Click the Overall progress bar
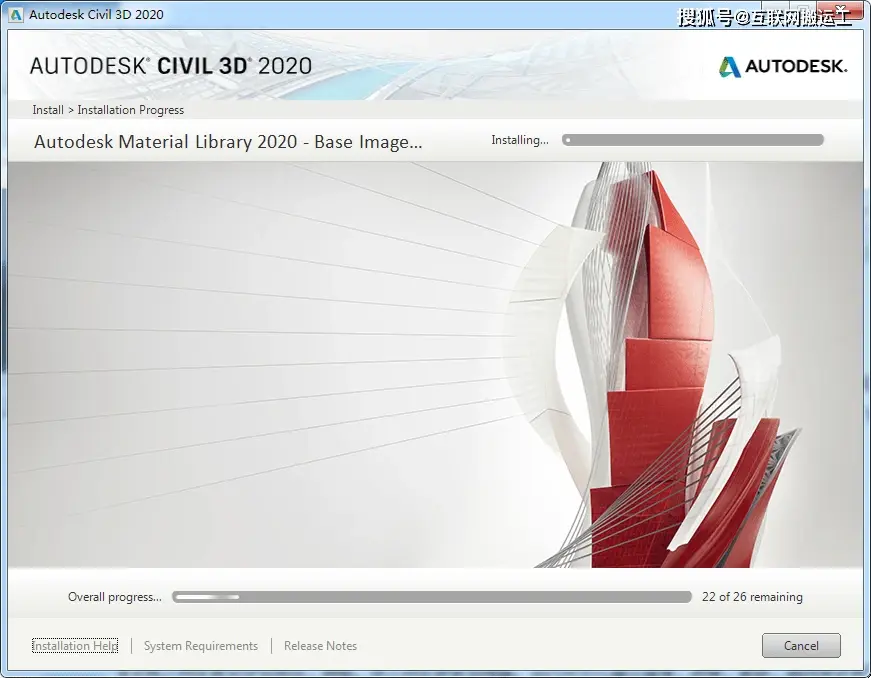871x678 pixels. [x=432, y=597]
